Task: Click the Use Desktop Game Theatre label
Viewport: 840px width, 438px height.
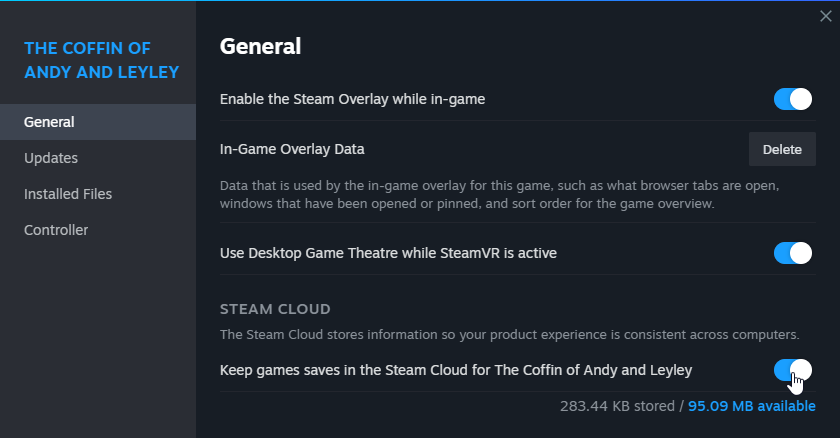Action: pyautogui.click(x=388, y=253)
